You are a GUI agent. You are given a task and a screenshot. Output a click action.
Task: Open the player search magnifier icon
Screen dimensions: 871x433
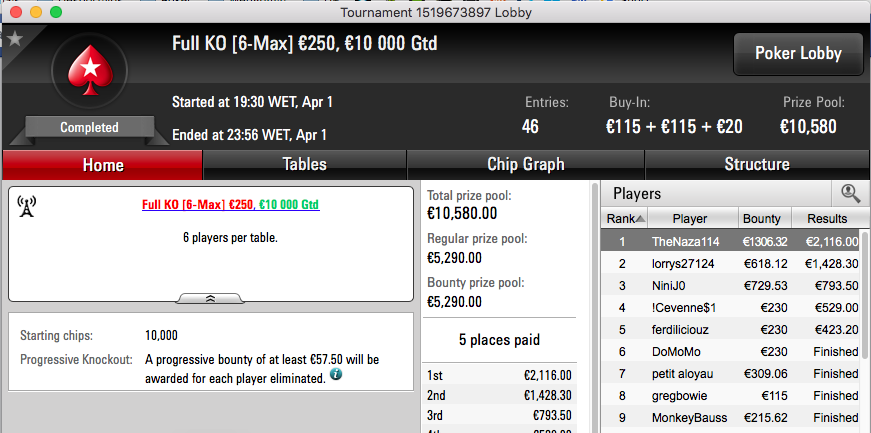click(850, 193)
